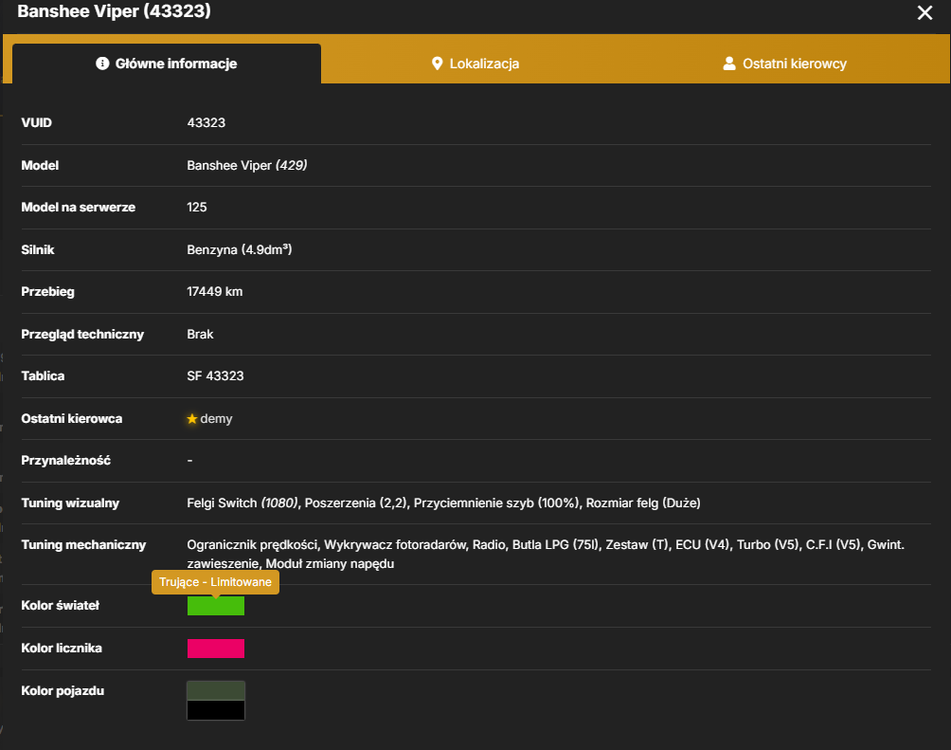This screenshot has width=951, height=750.
Task: Click the Przyciemnienie szyb (100%) entry
Action: coord(496,503)
